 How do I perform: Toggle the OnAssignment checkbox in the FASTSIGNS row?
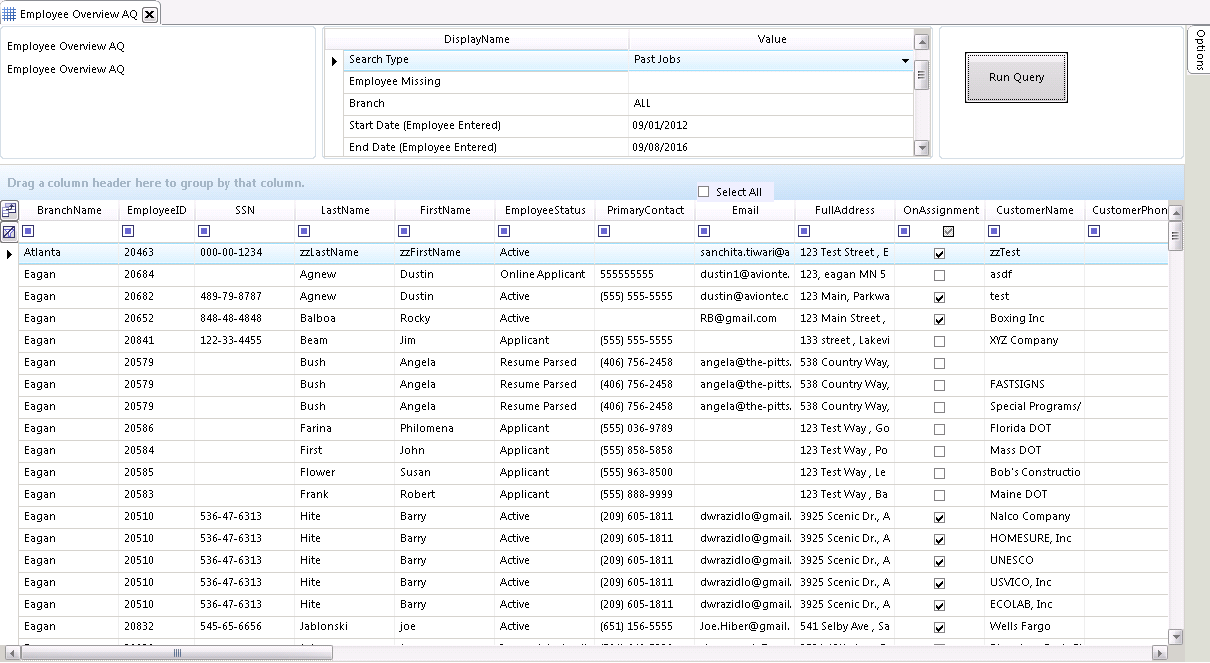(939, 385)
